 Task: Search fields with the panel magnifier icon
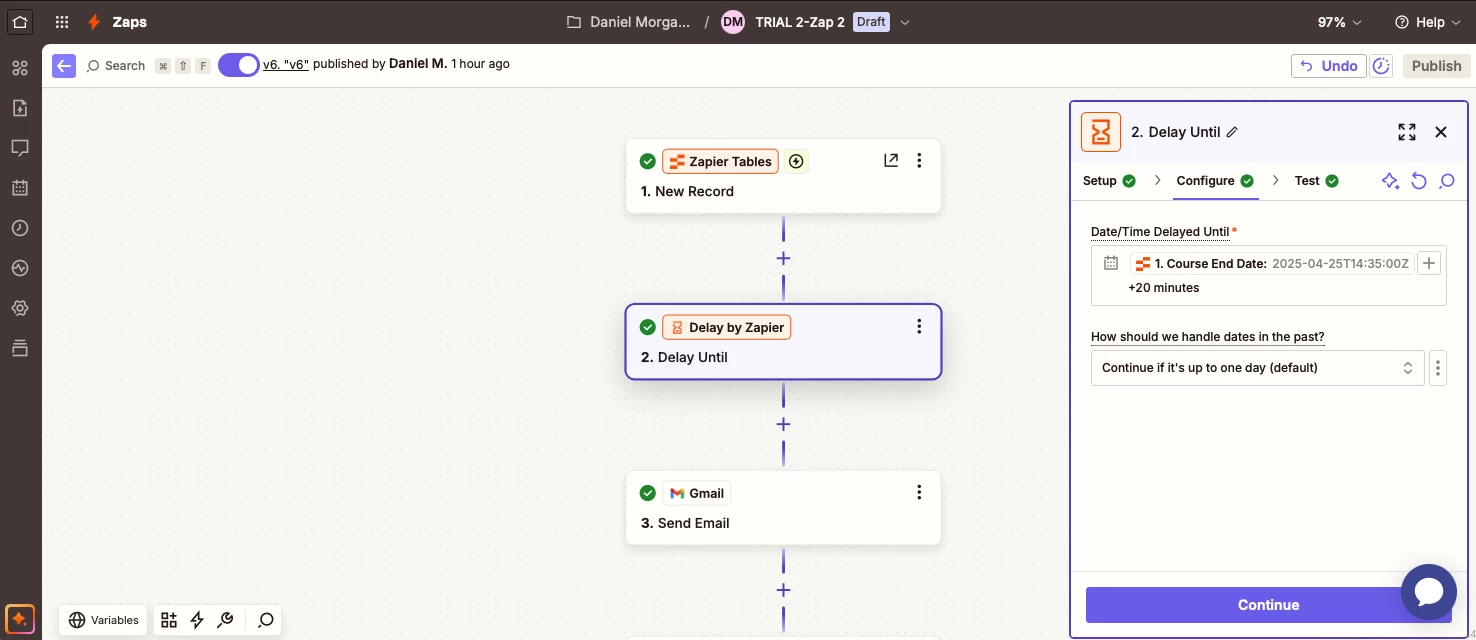click(x=1446, y=181)
